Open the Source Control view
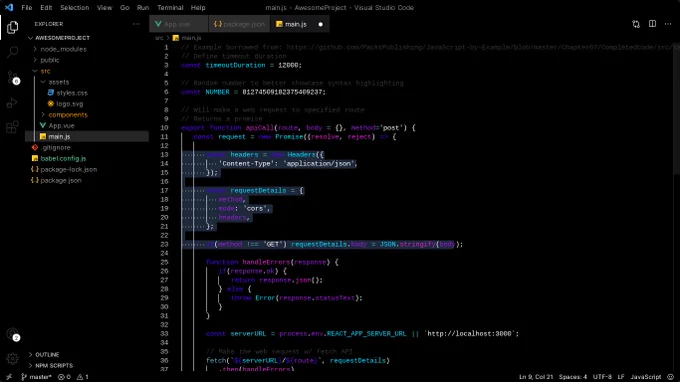 tap(12, 78)
